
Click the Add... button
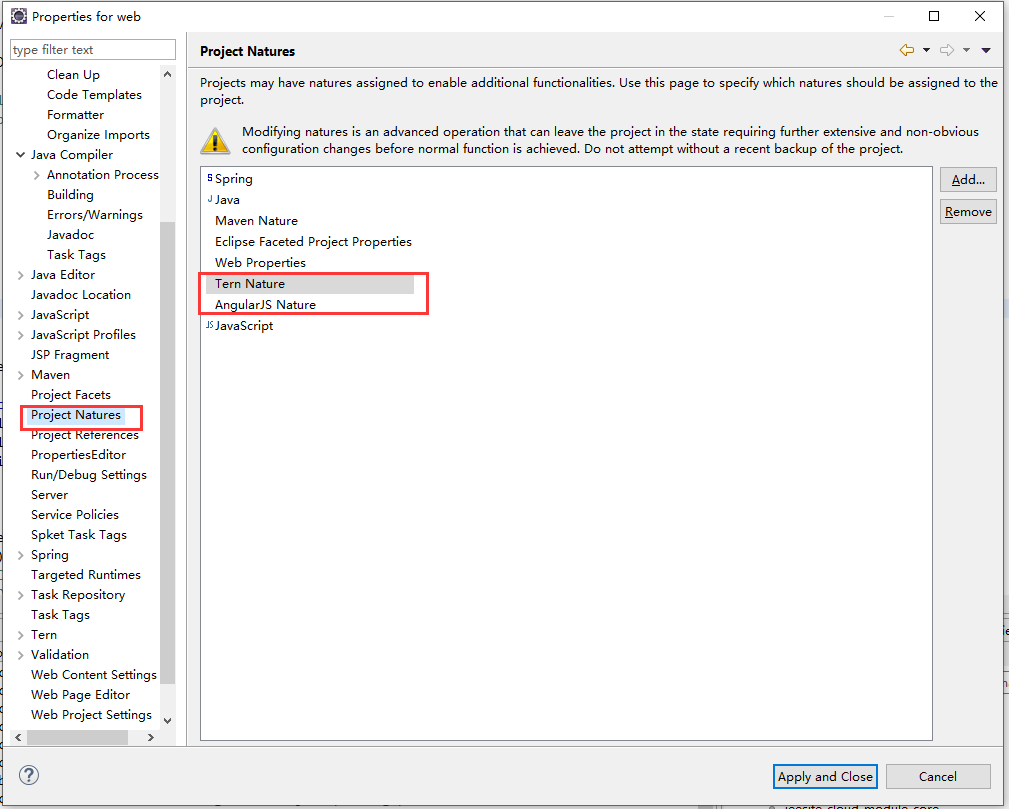tap(968, 180)
